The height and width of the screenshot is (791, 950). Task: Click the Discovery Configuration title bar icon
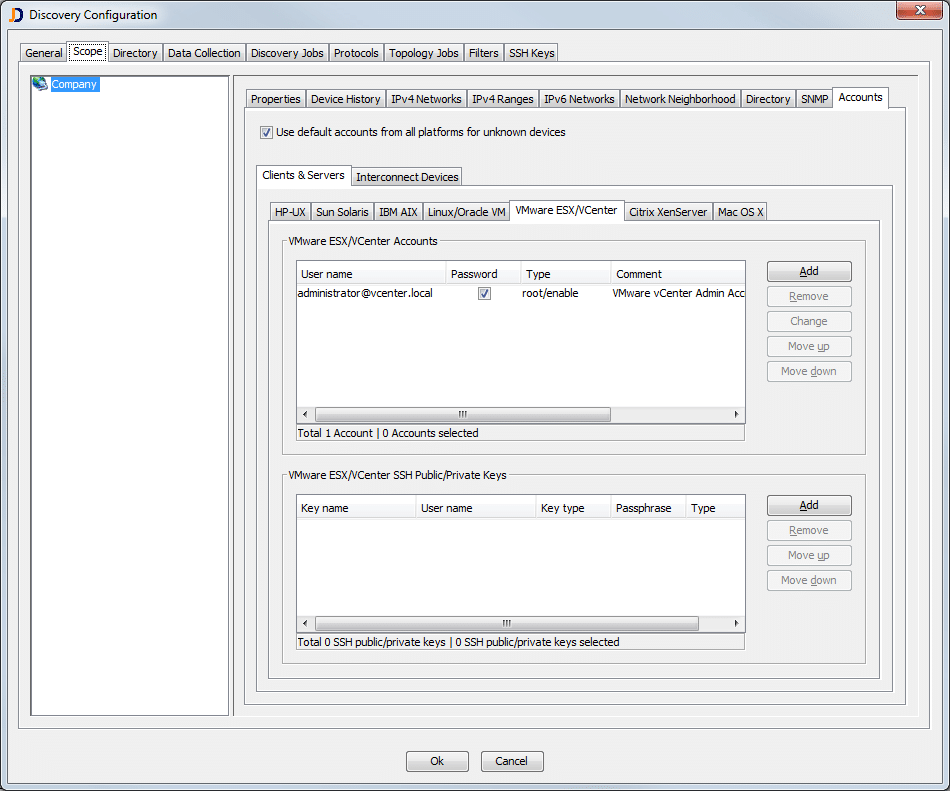(12, 14)
